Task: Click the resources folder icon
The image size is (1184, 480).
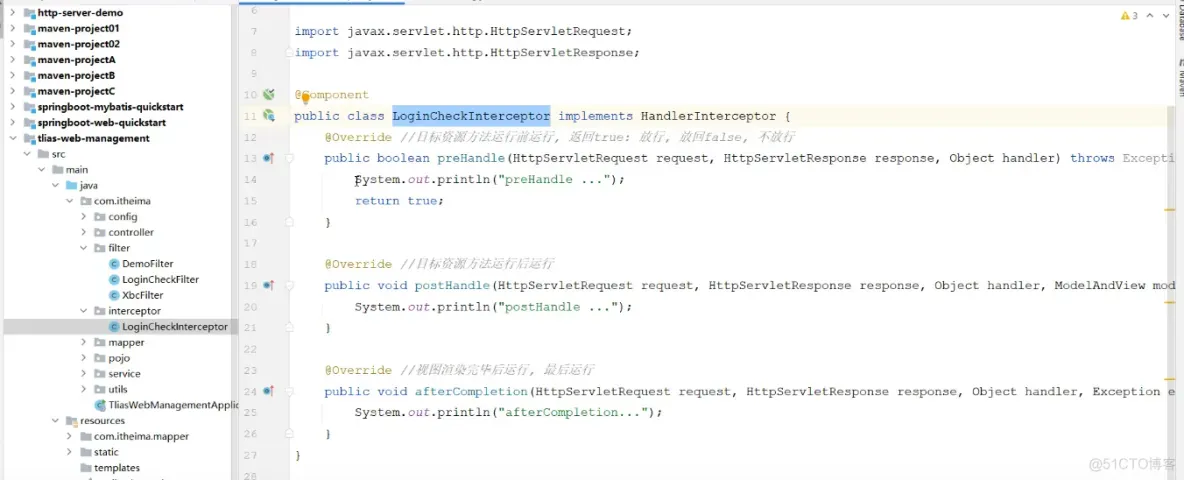Action: [72, 420]
